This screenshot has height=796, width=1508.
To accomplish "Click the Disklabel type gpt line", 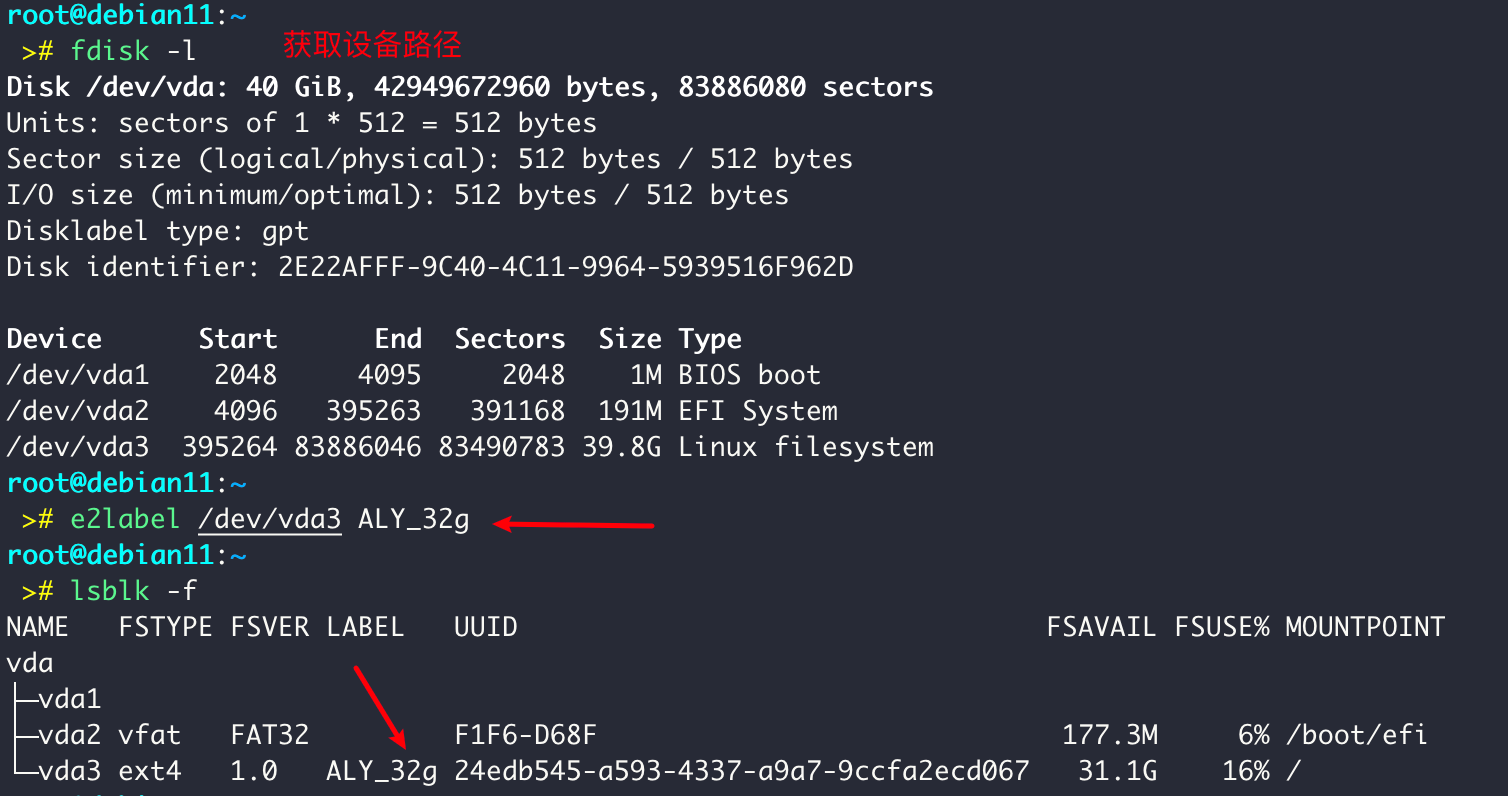I will click(158, 231).
